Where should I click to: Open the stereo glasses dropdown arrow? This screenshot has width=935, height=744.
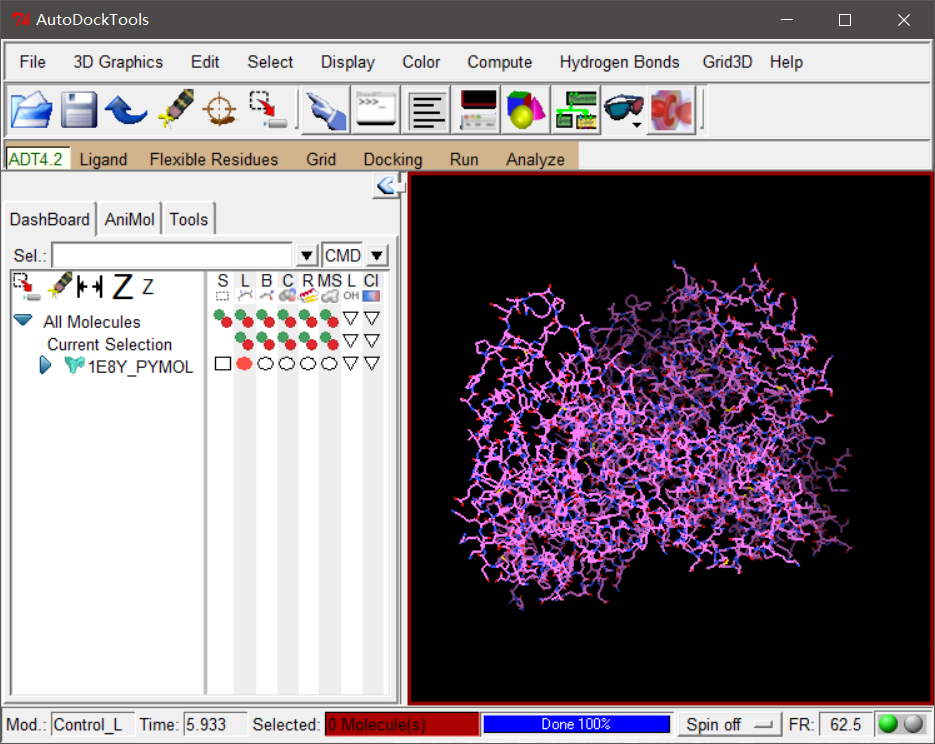point(637,125)
